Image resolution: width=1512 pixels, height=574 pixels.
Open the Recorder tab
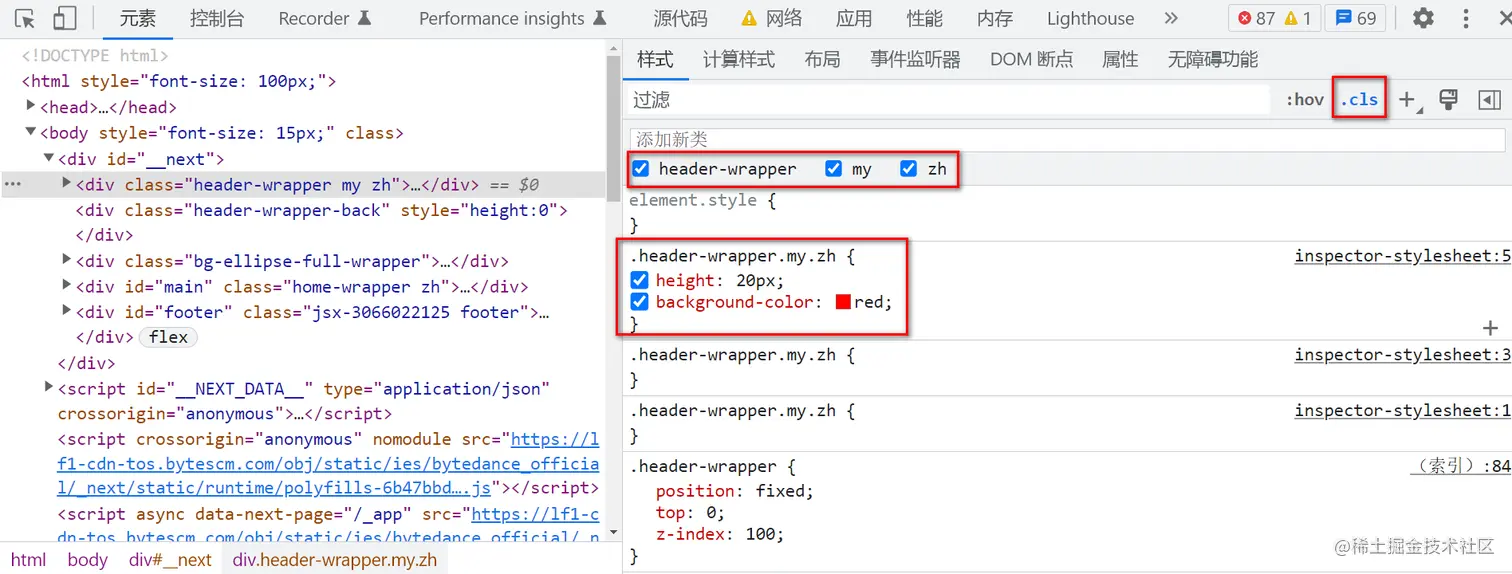325,18
